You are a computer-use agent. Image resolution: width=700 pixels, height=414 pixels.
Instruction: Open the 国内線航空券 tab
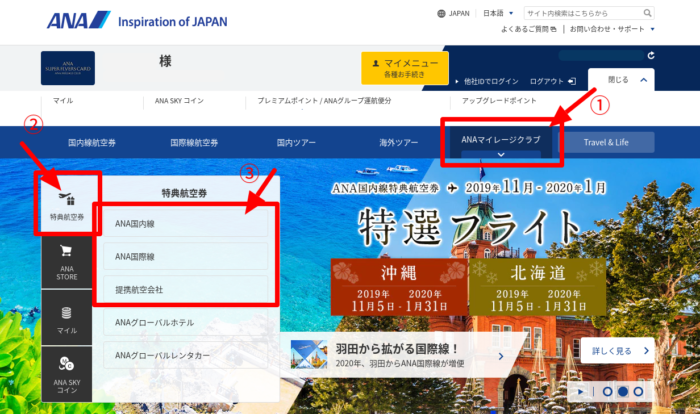(x=92, y=142)
